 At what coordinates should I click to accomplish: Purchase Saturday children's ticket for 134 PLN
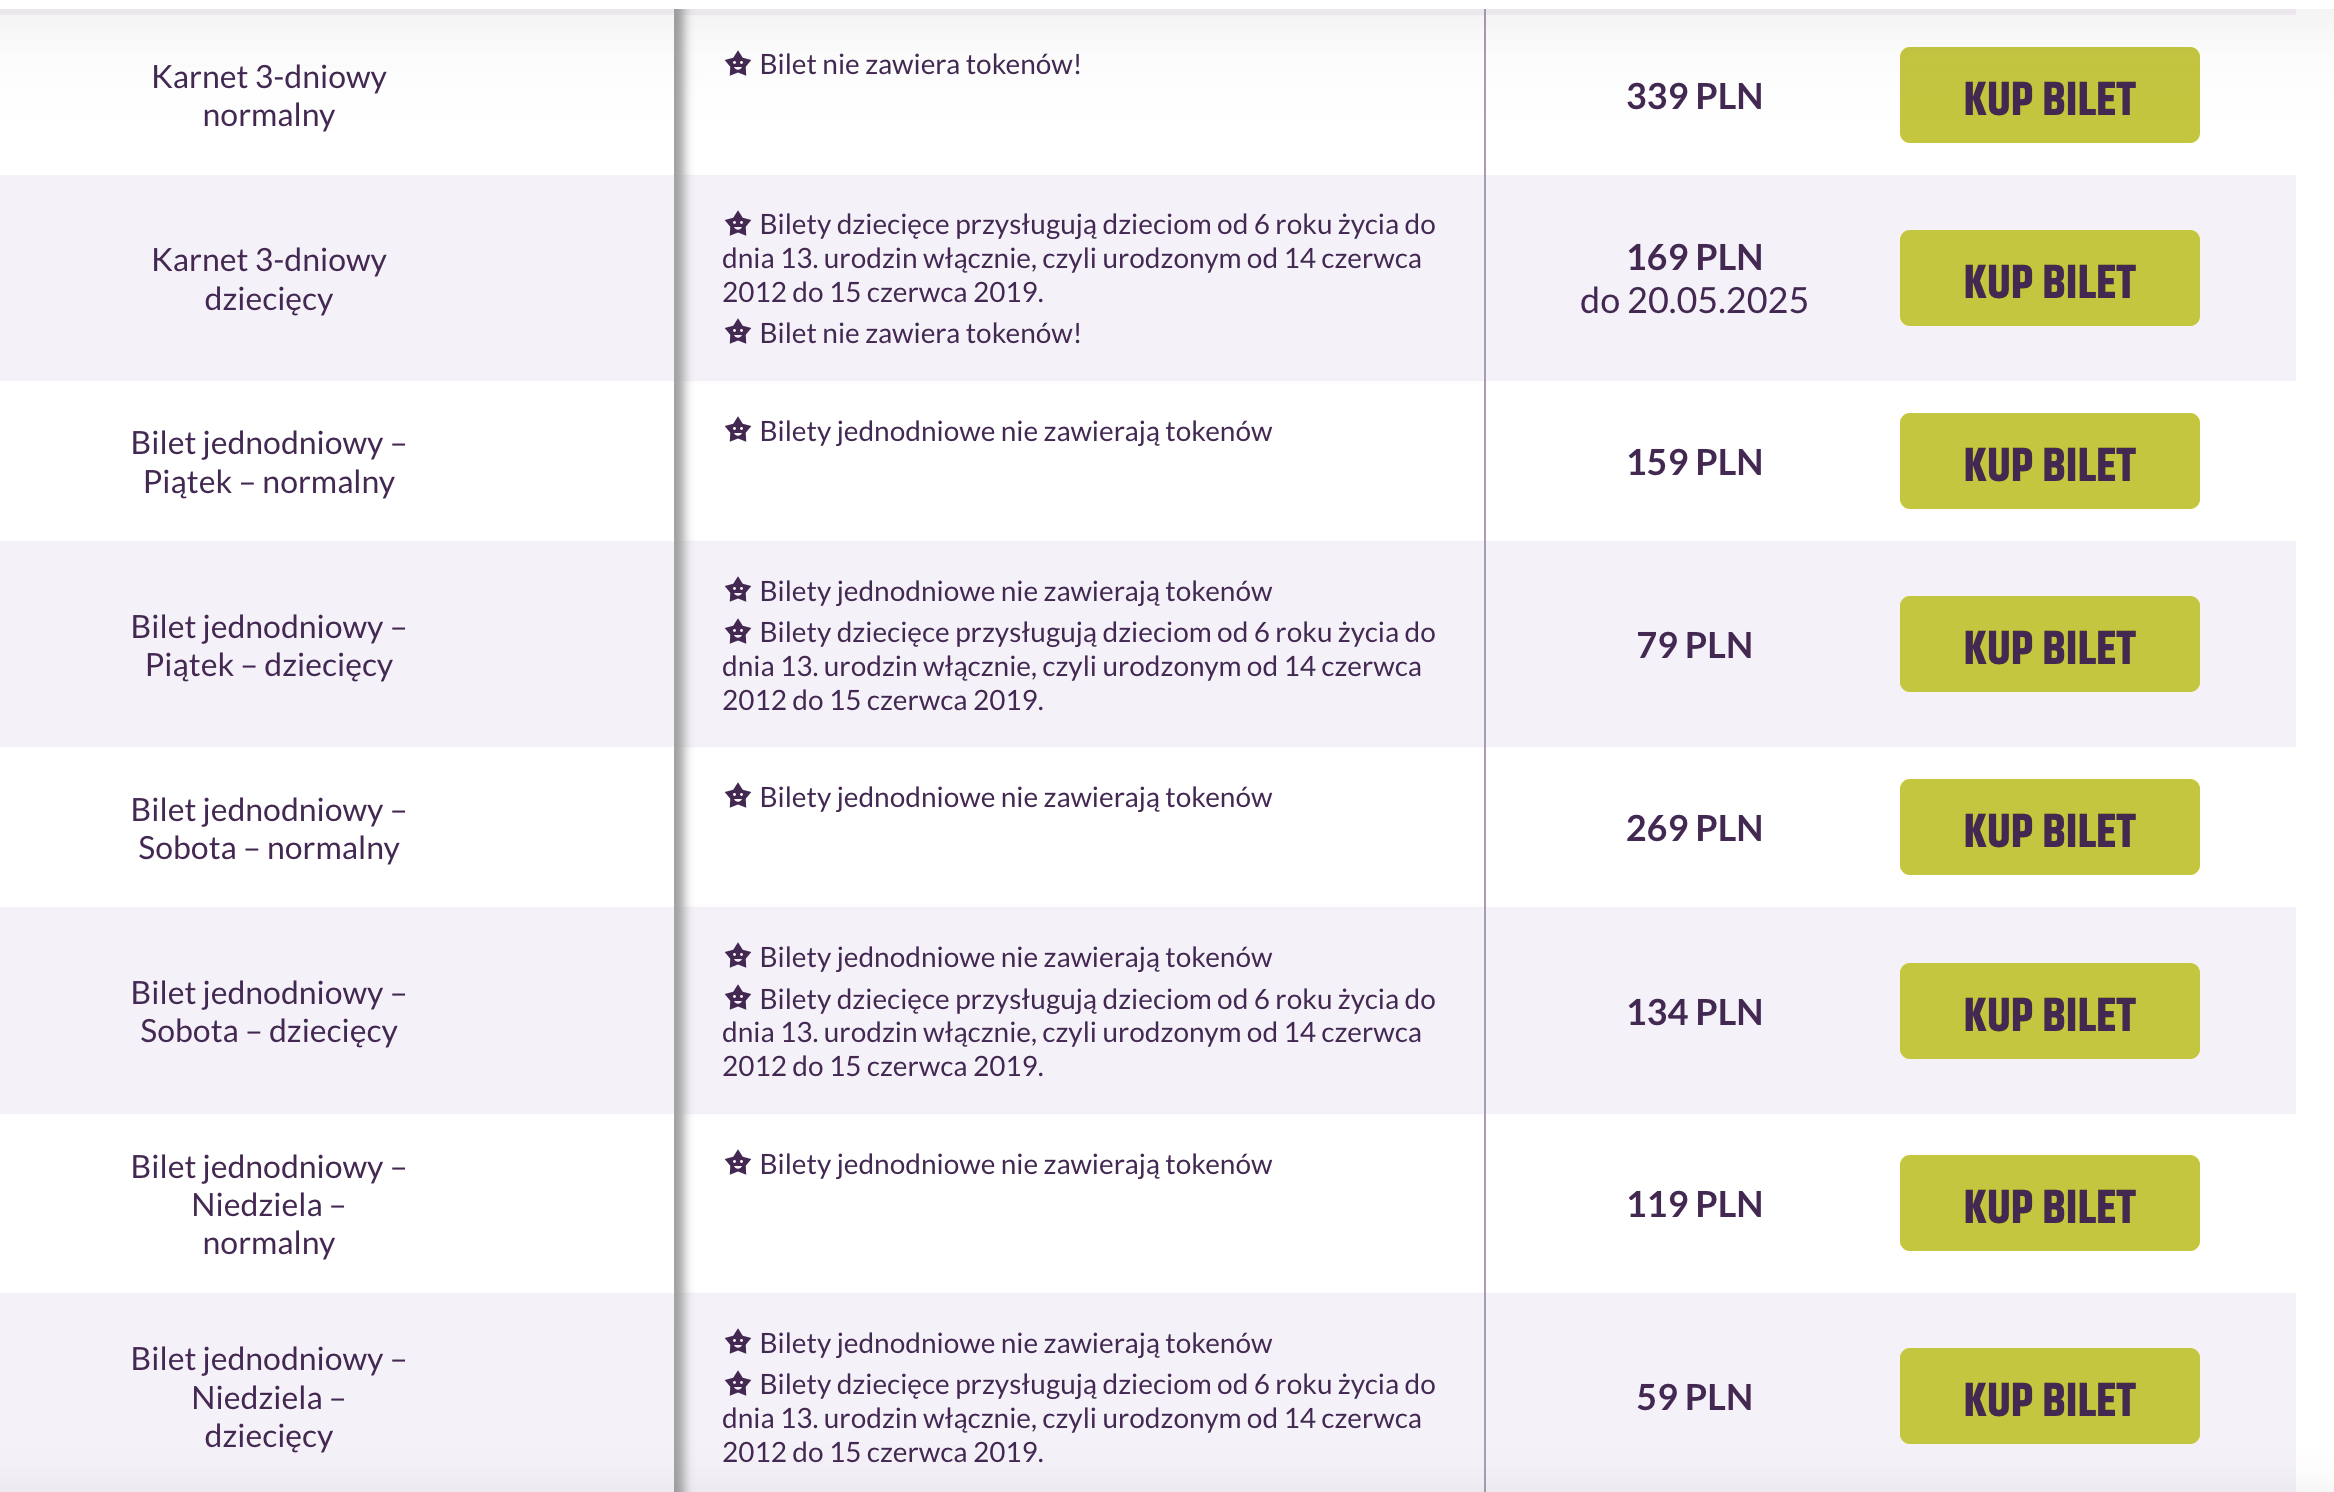(x=2048, y=1012)
